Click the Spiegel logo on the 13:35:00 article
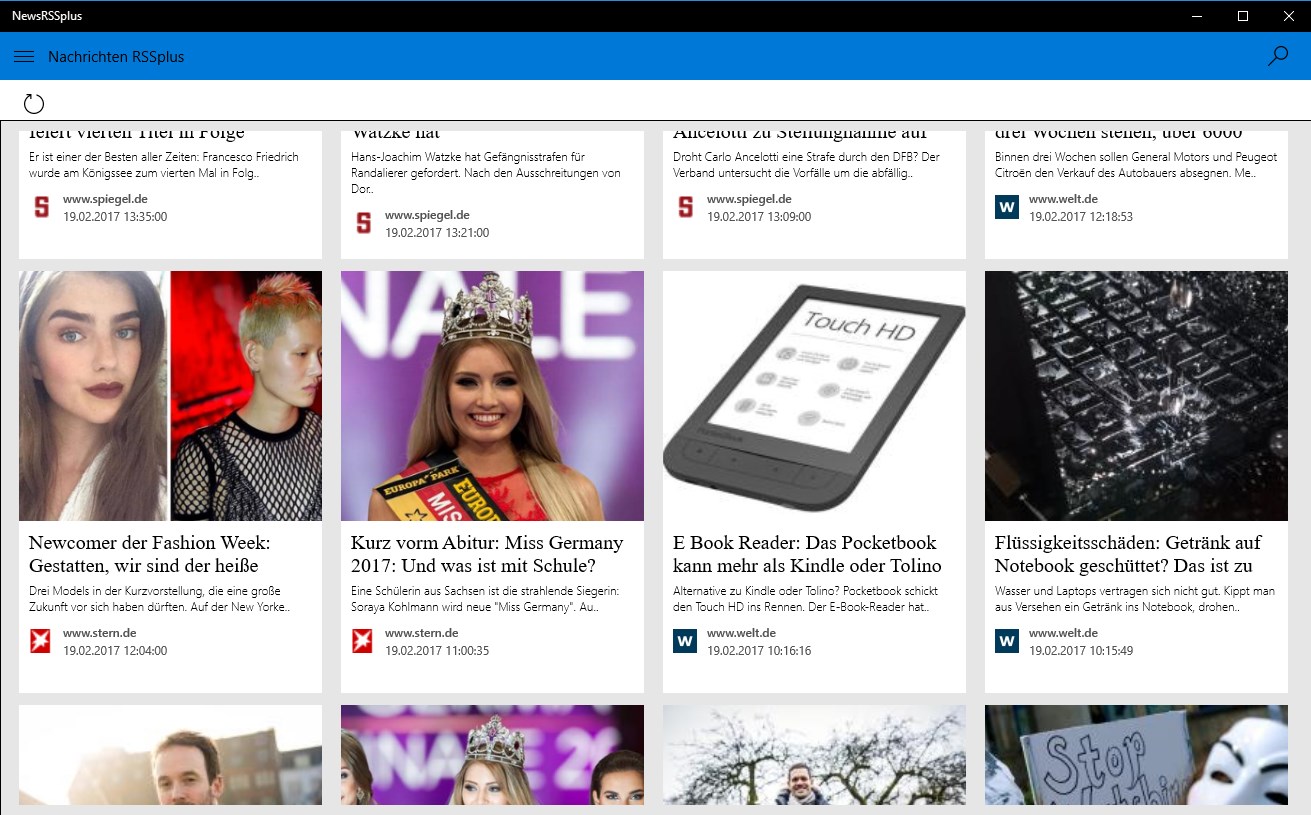The image size is (1311, 815). point(41,207)
